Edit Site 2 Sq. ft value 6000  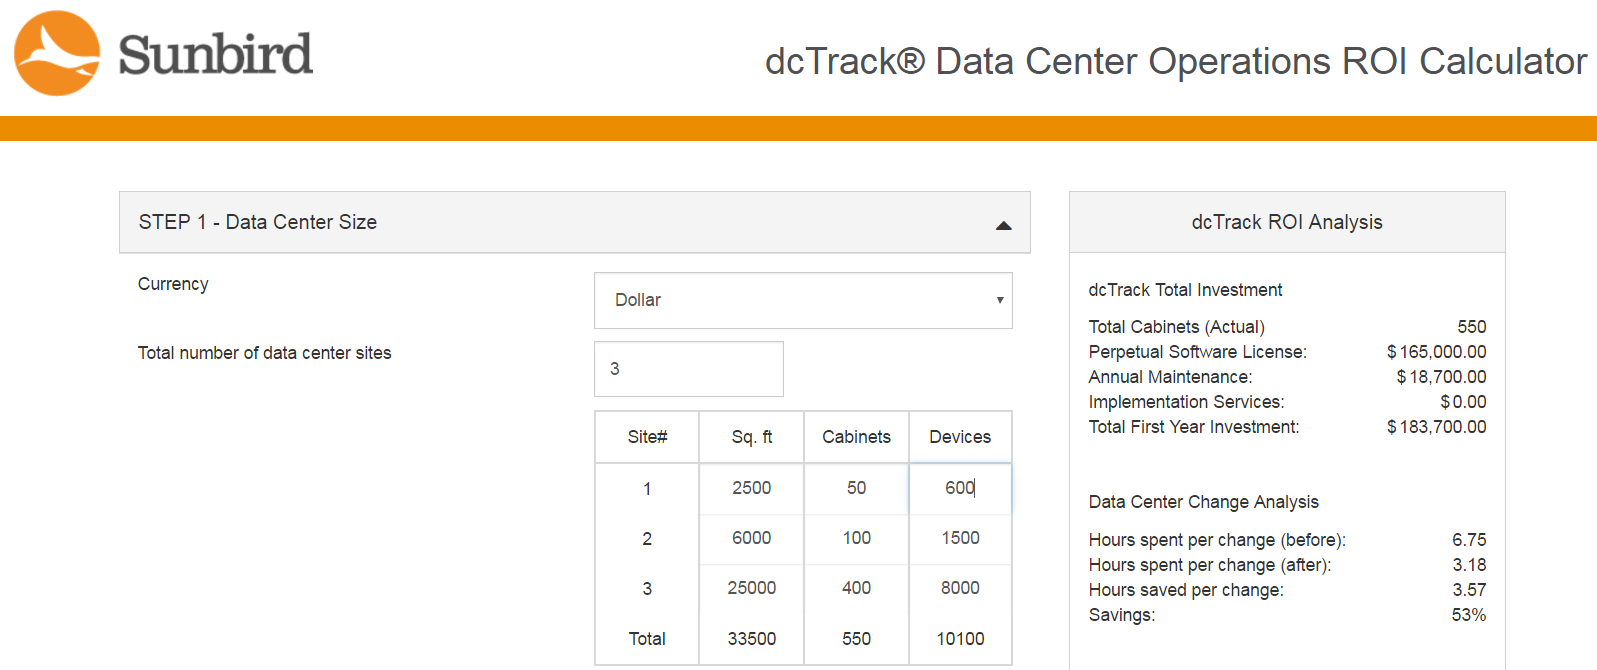(752, 538)
